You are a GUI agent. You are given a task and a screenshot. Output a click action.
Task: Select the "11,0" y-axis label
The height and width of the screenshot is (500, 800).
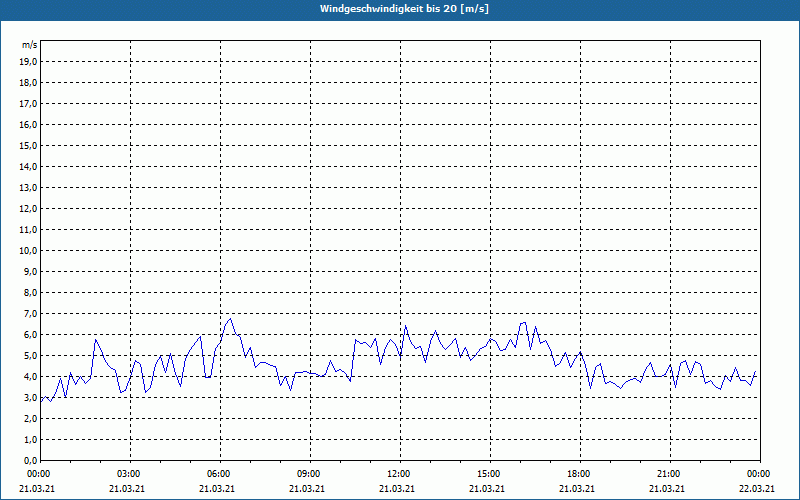click(28, 230)
